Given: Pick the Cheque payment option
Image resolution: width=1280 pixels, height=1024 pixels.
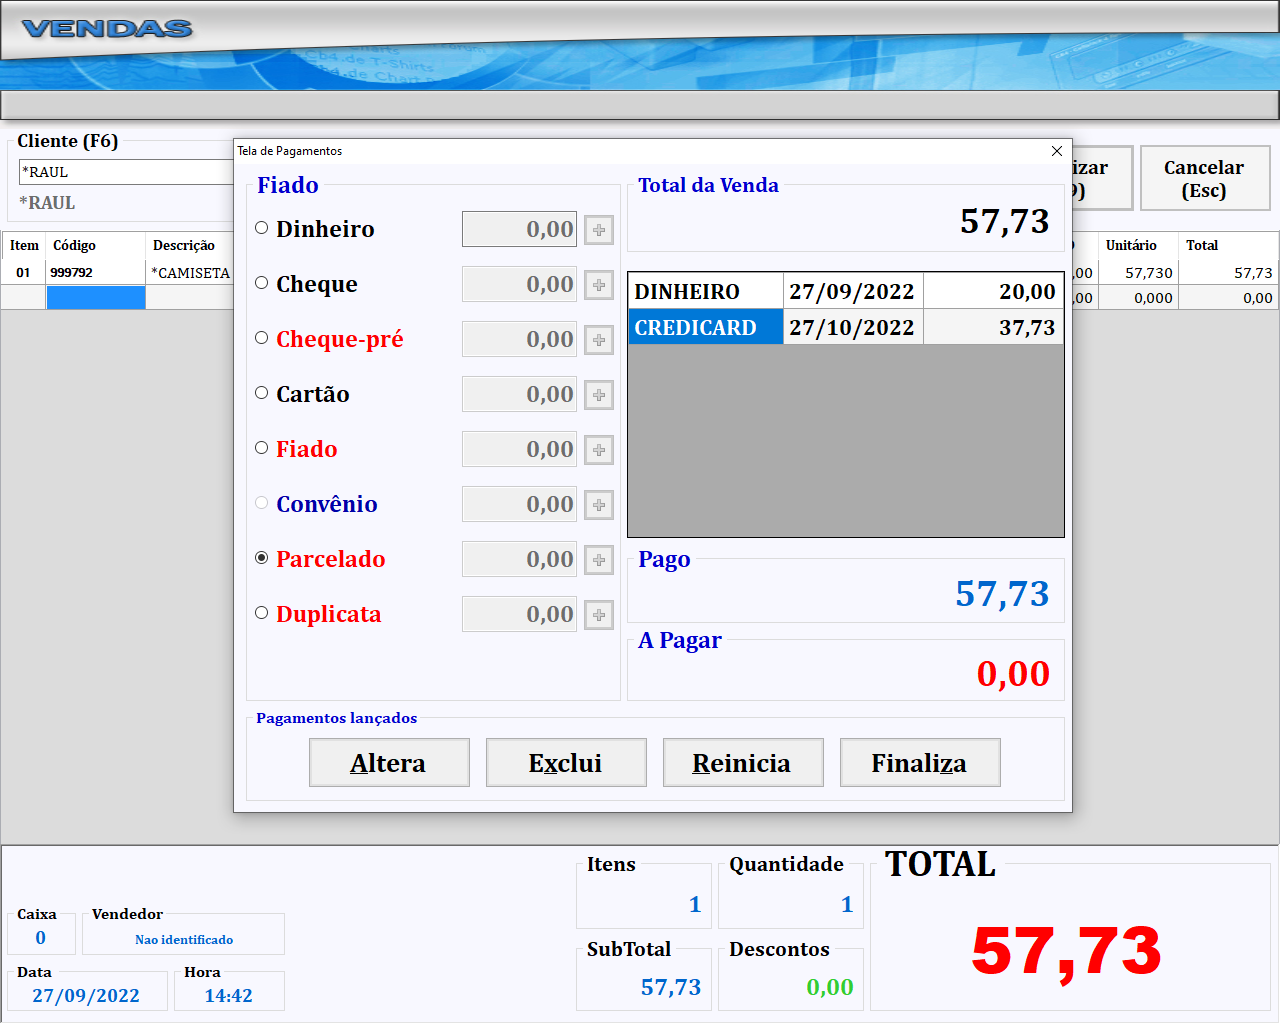Looking at the screenshot, I should [262, 283].
